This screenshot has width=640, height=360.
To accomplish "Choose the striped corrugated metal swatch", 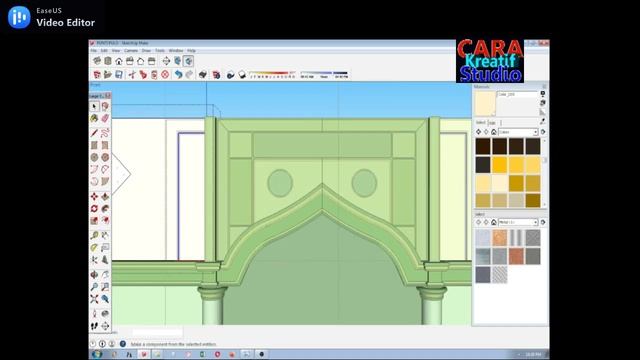I will click(x=516, y=238).
